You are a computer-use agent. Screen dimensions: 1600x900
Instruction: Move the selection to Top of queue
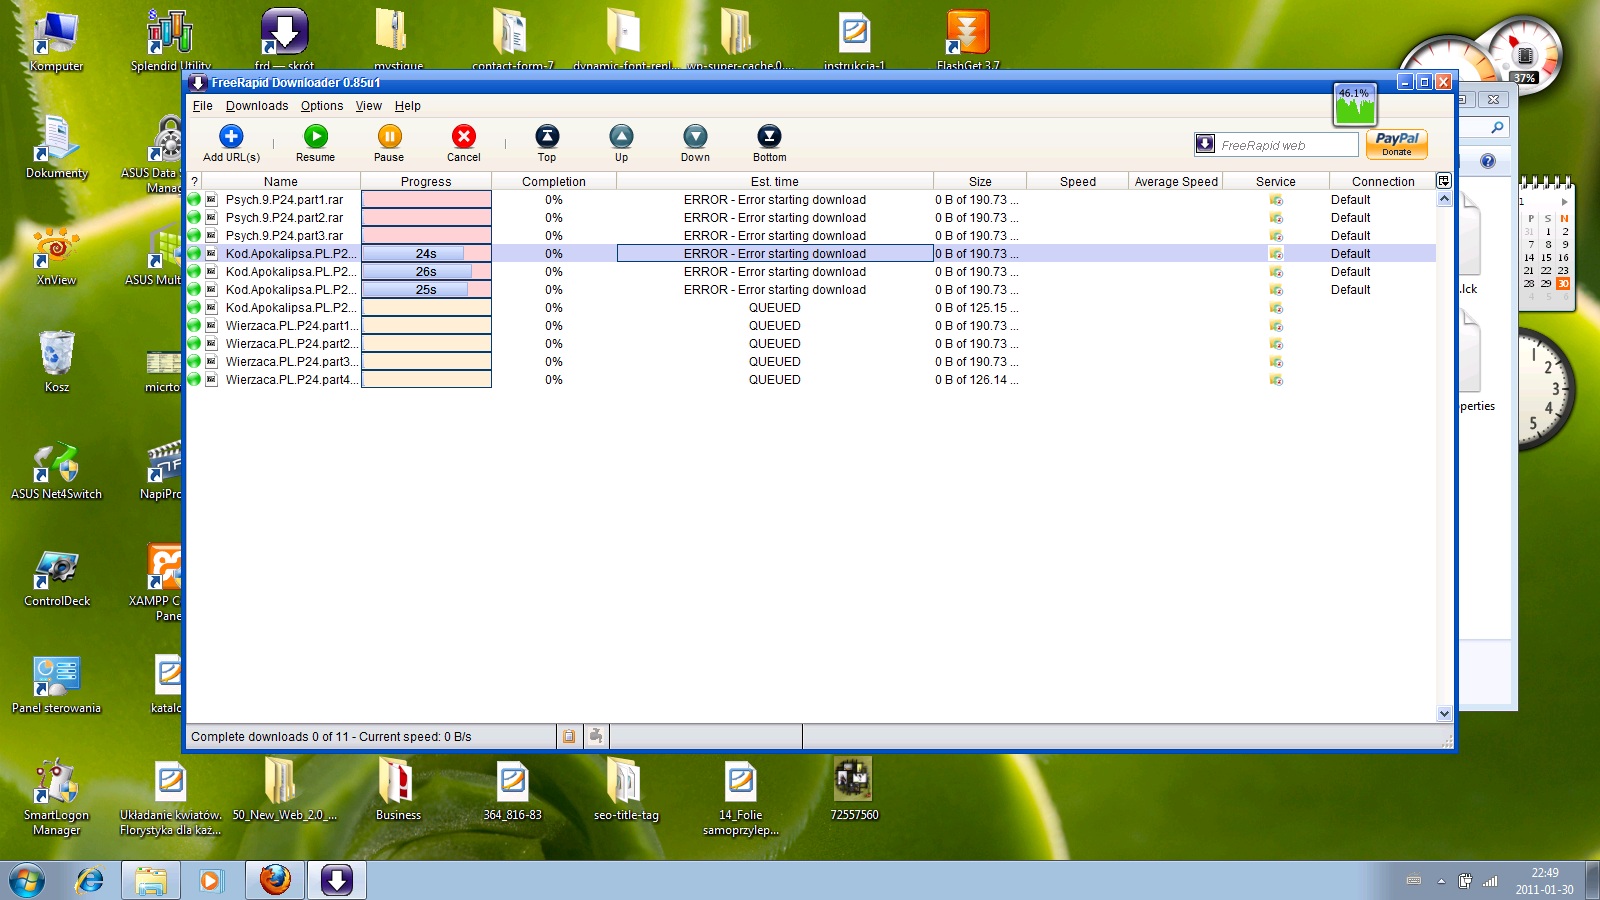pyautogui.click(x=547, y=137)
